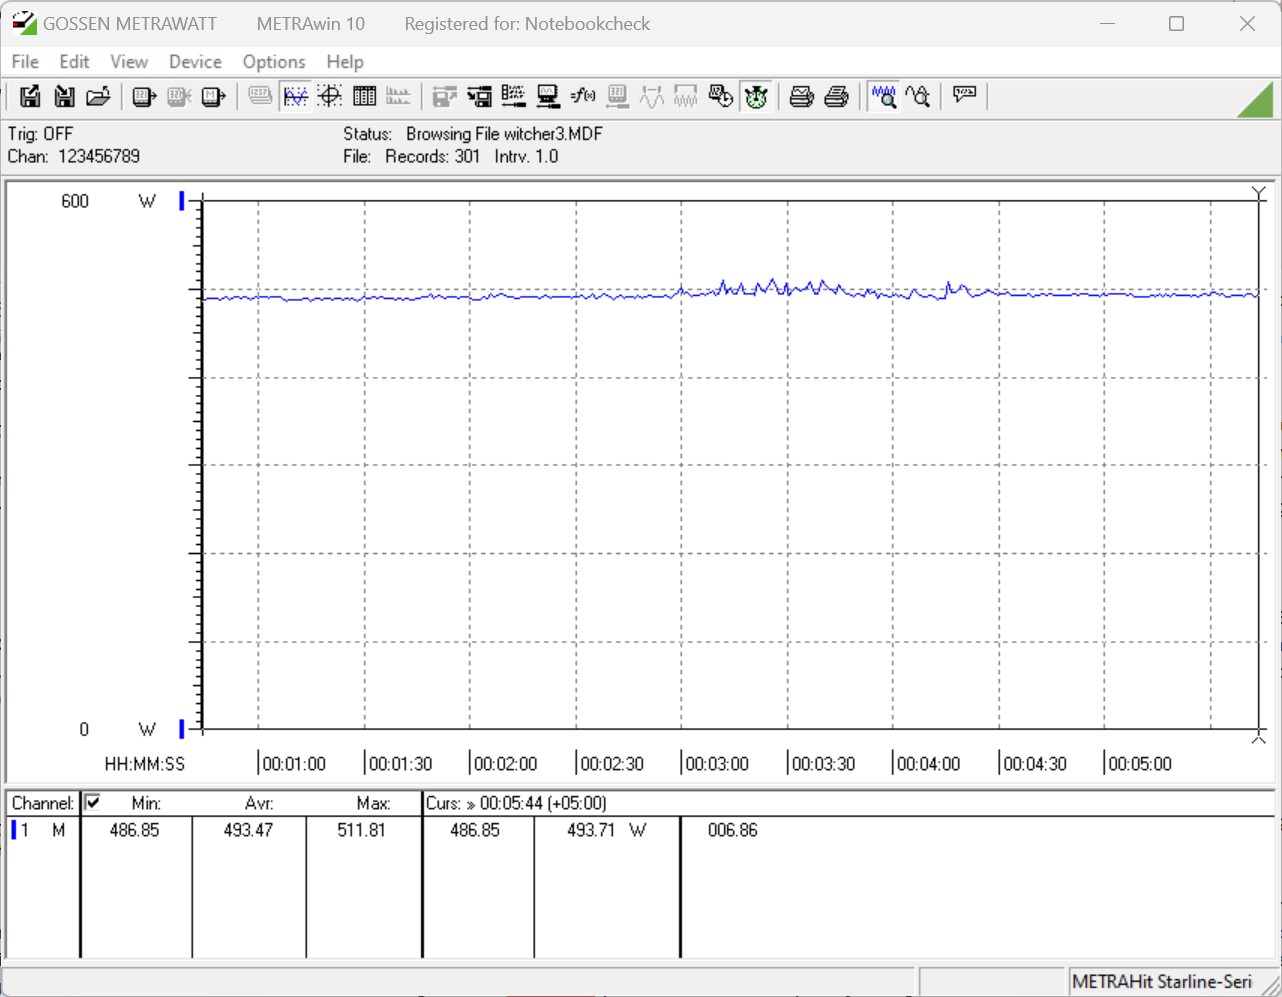This screenshot has height=997, width=1282.
Task: Open the Help menu
Action: tap(345, 62)
